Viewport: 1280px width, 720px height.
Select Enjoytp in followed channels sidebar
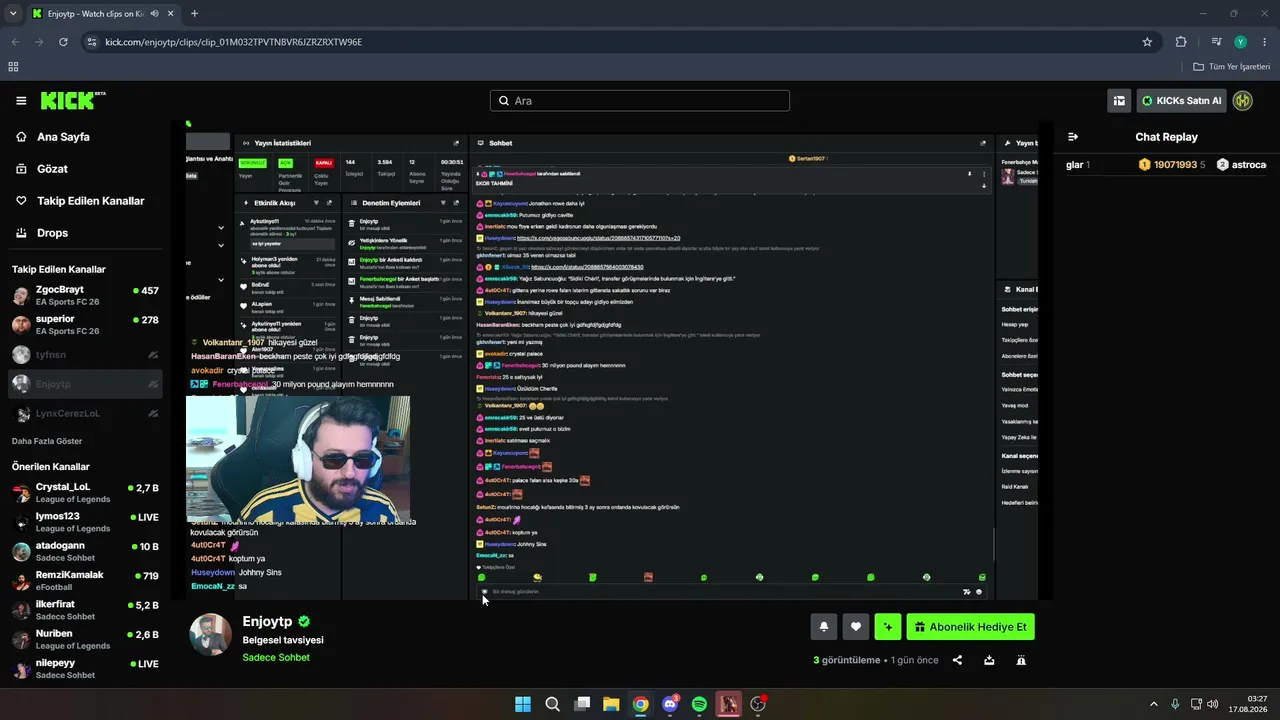tap(85, 384)
